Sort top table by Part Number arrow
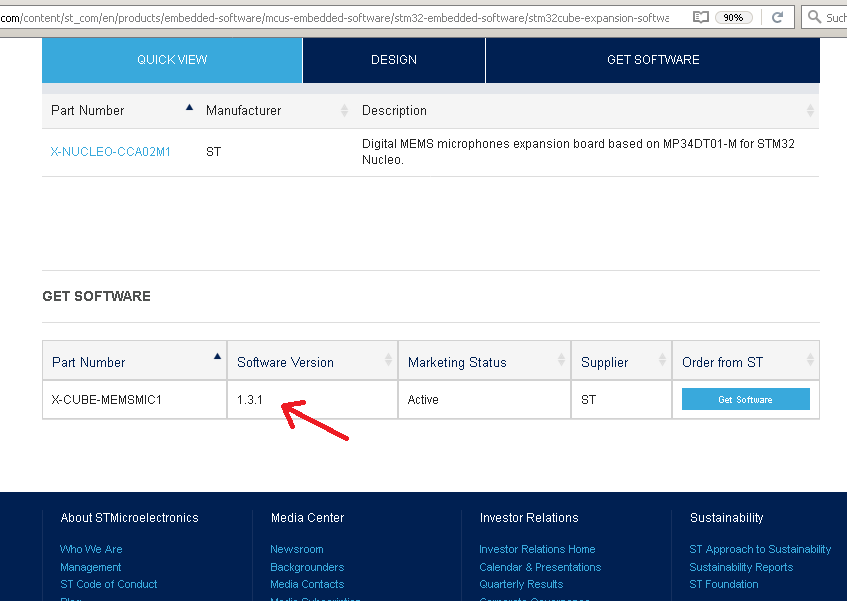 tap(189, 107)
